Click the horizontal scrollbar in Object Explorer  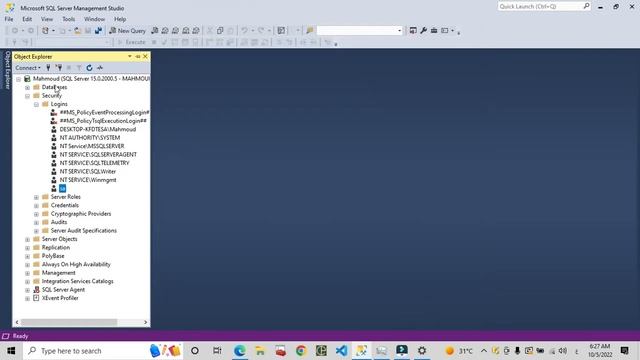tap(69, 322)
